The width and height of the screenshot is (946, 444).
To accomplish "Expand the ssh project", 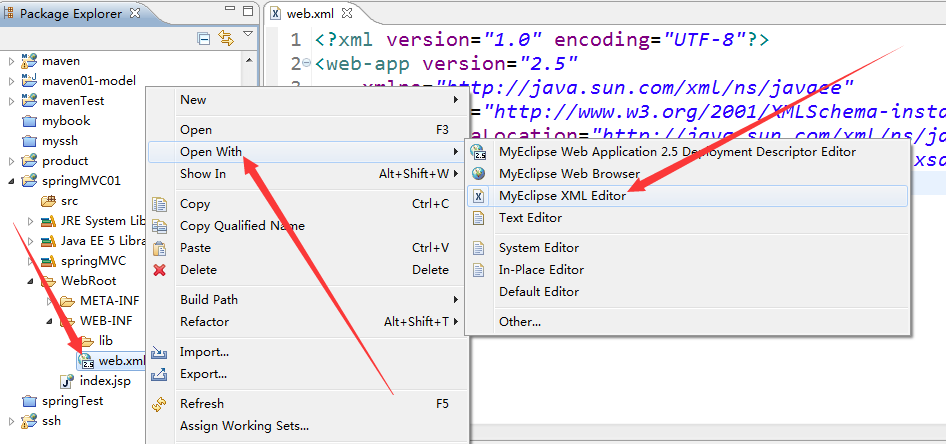I will (x=11, y=421).
